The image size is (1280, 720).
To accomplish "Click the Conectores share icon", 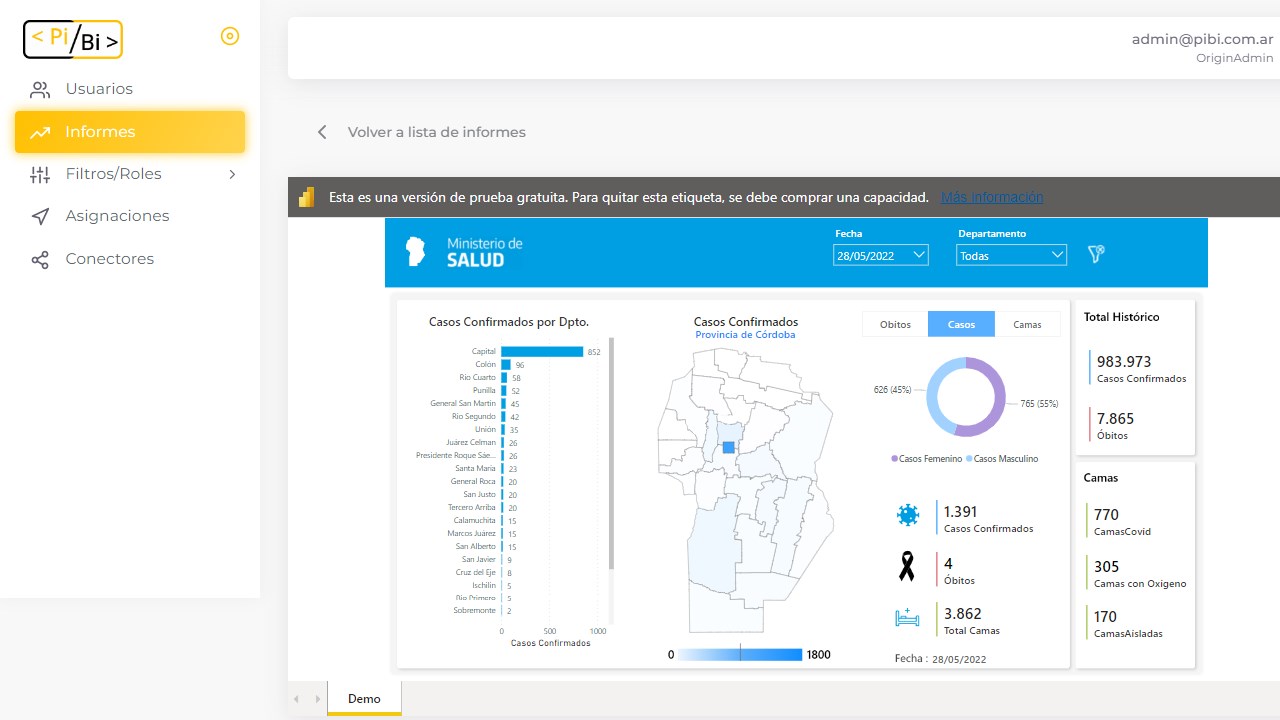I will [40, 260].
